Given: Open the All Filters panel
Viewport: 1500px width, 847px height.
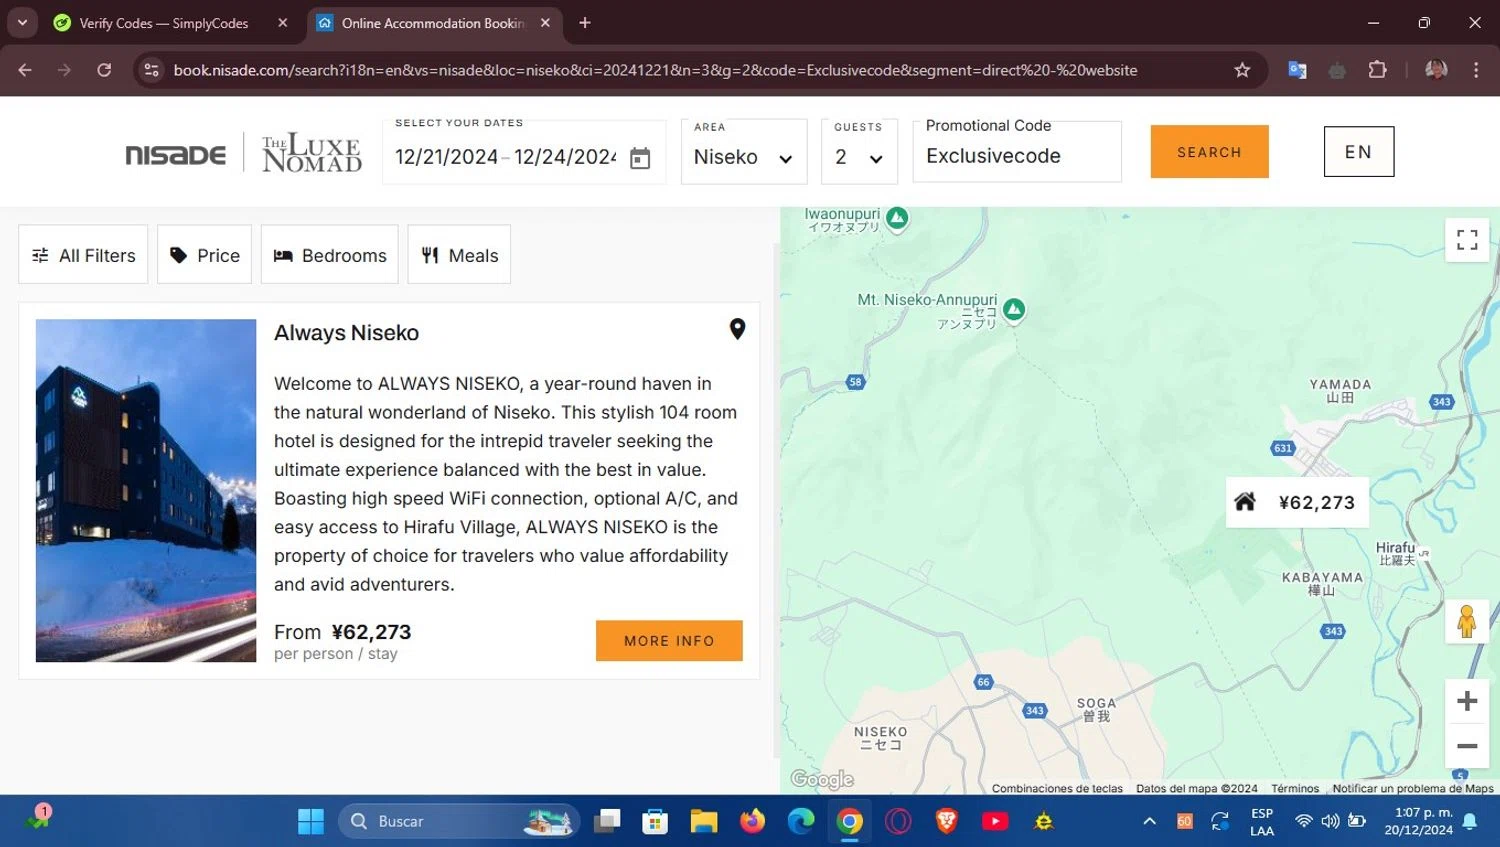Looking at the screenshot, I should pos(83,255).
